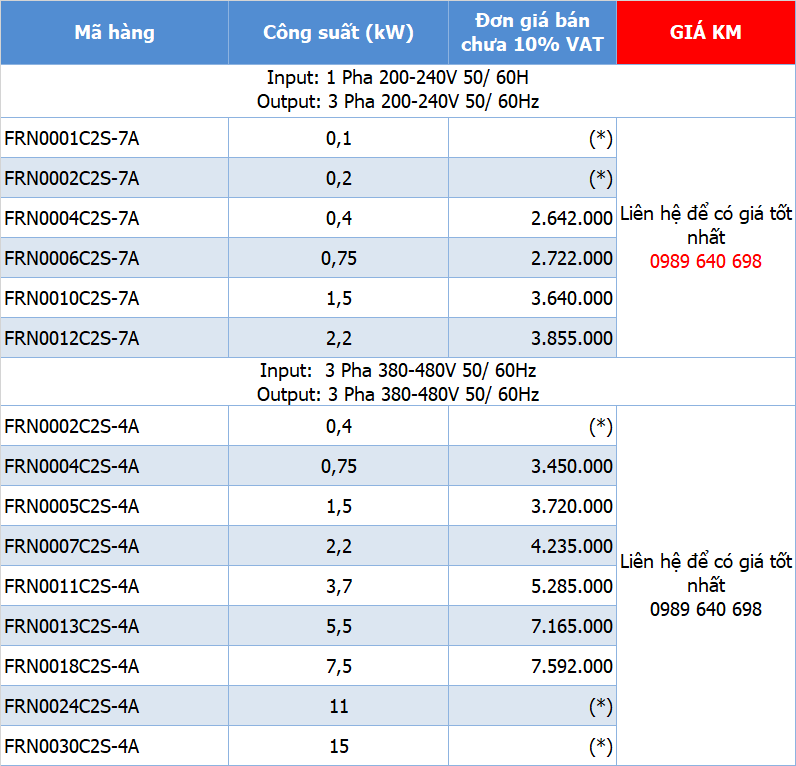Image resolution: width=796 pixels, height=766 pixels.
Task: Click the 'Mã hàng' column header
Action: [x=114, y=33]
